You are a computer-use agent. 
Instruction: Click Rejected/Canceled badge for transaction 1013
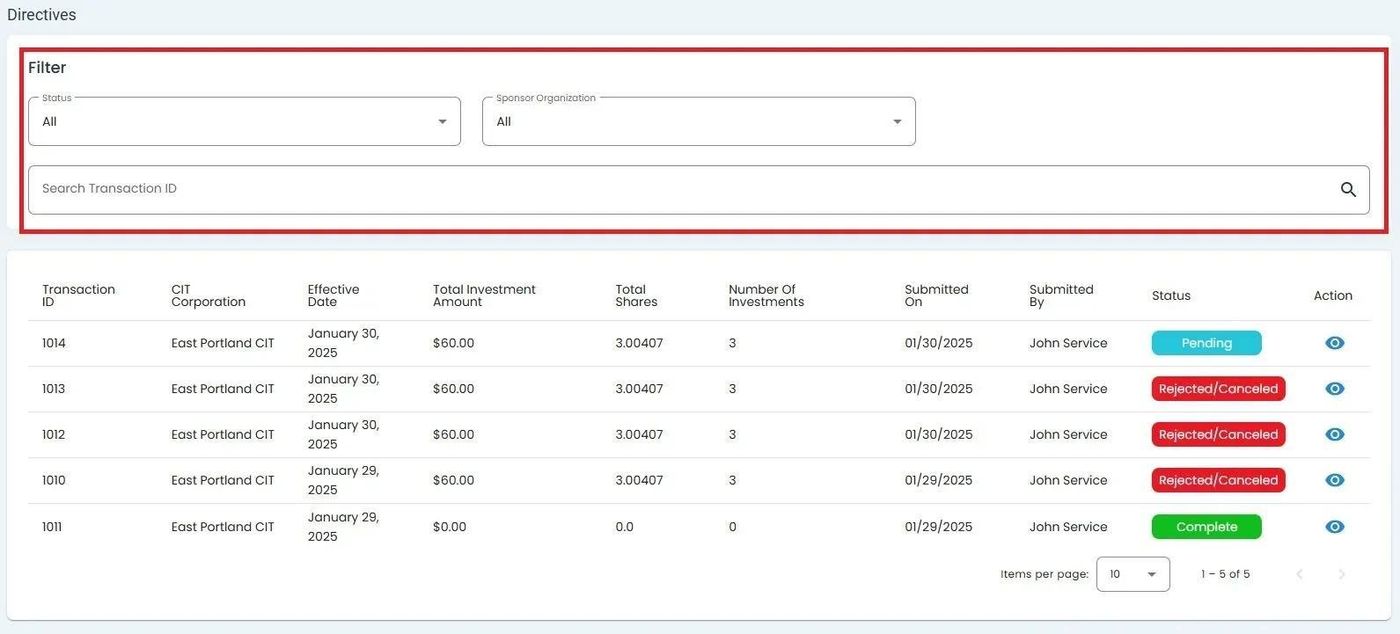1217,389
